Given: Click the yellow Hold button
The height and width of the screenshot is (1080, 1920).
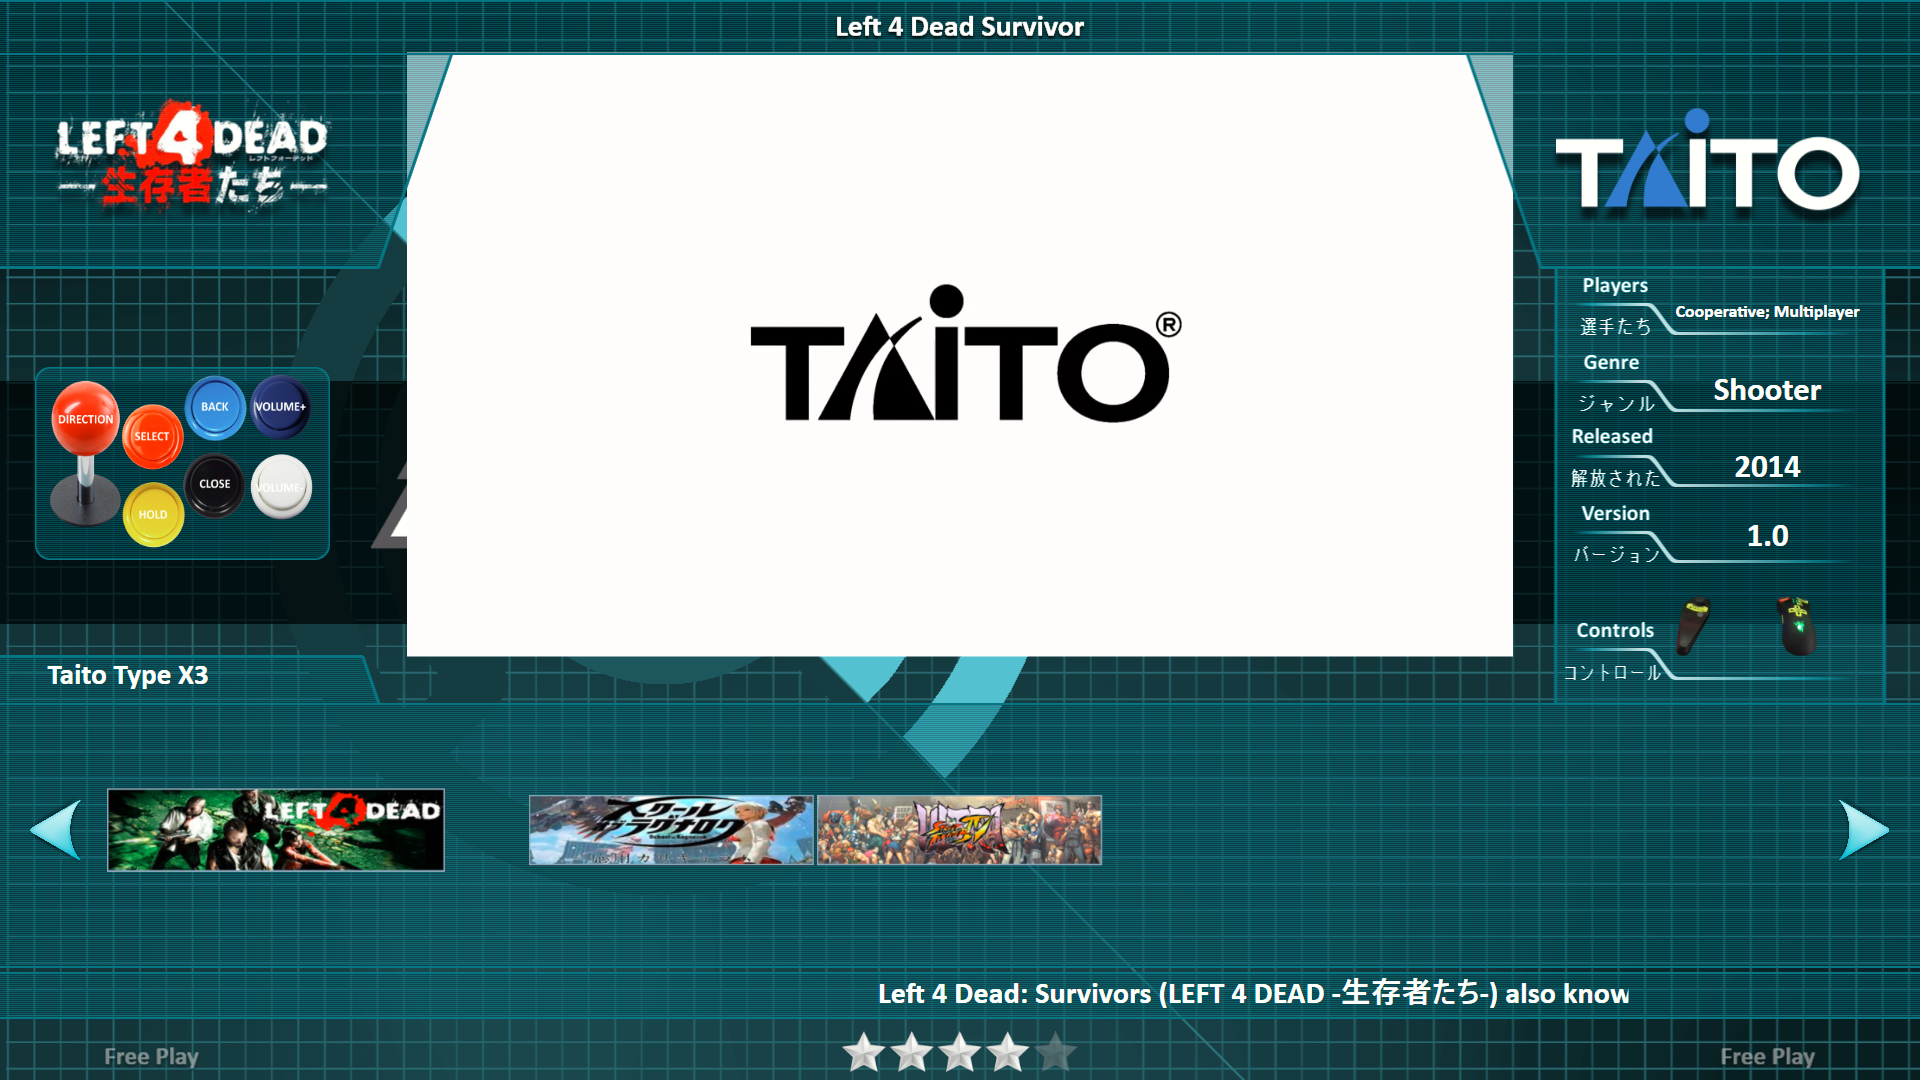Looking at the screenshot, I should coord(153,515).
